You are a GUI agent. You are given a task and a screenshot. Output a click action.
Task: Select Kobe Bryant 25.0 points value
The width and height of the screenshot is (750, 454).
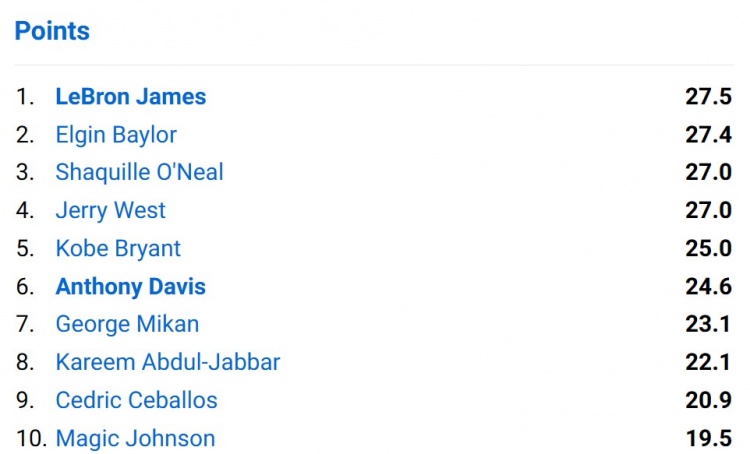[708, 249]
